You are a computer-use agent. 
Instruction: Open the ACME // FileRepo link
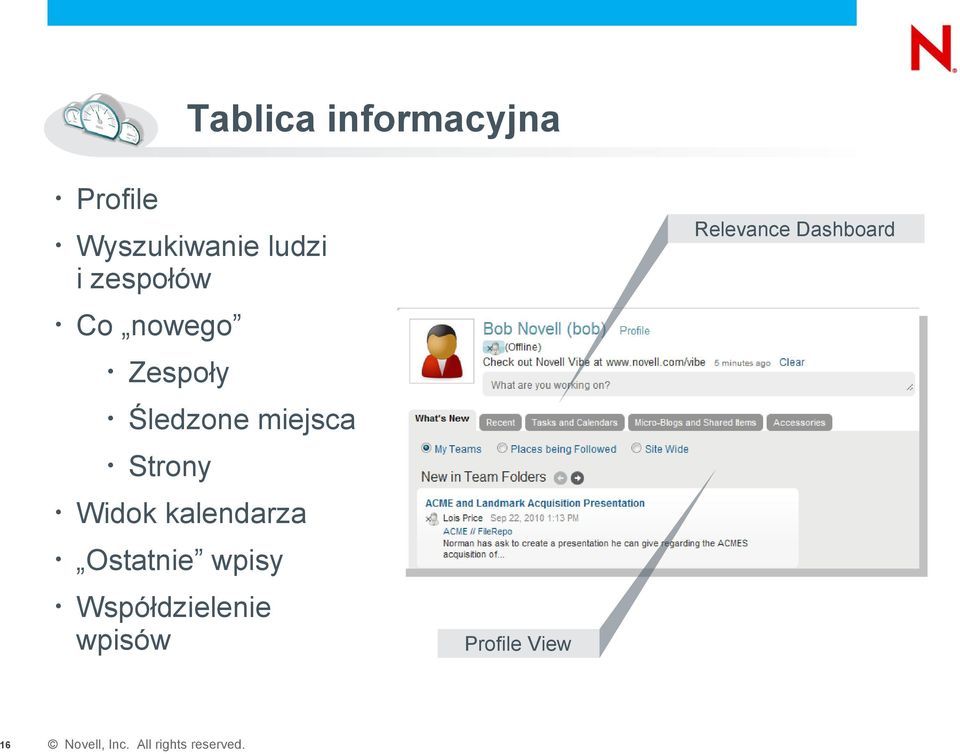click(x=478, y=531)
